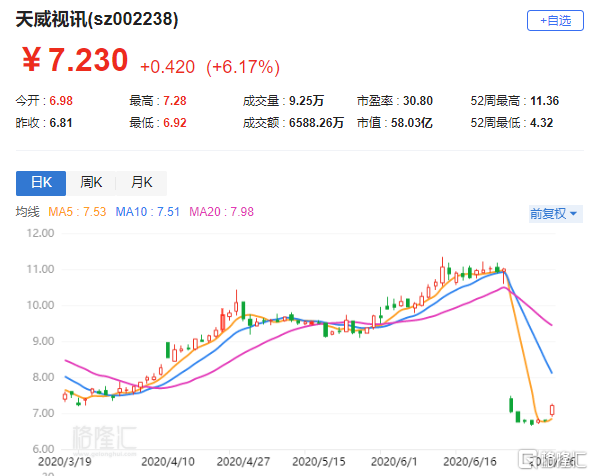Select the 市盈率 value 30.80
The height and width of the screenshot is (476, 593).
(x=418, y=101)
